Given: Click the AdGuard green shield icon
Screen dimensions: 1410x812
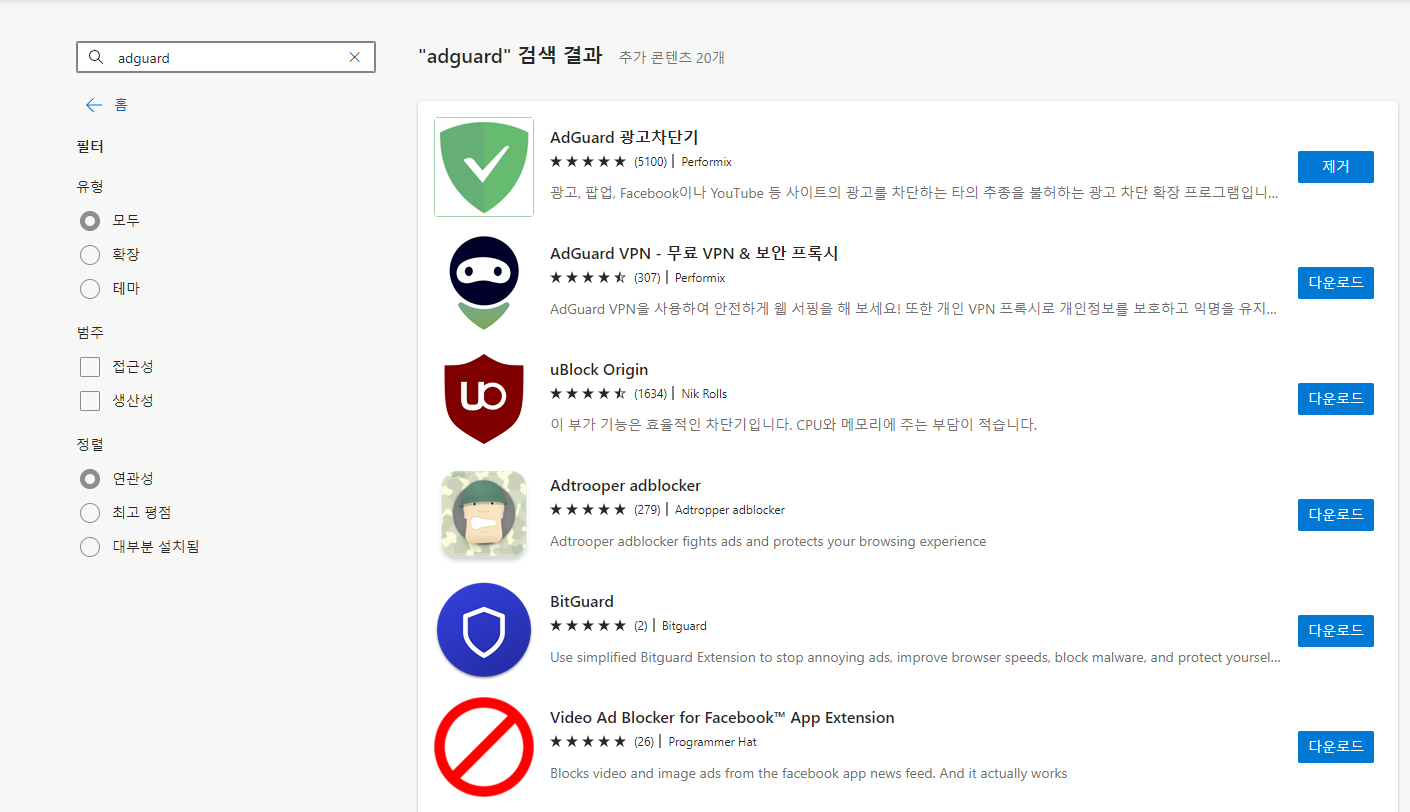Looking at the screenshot, I should 484,167.
